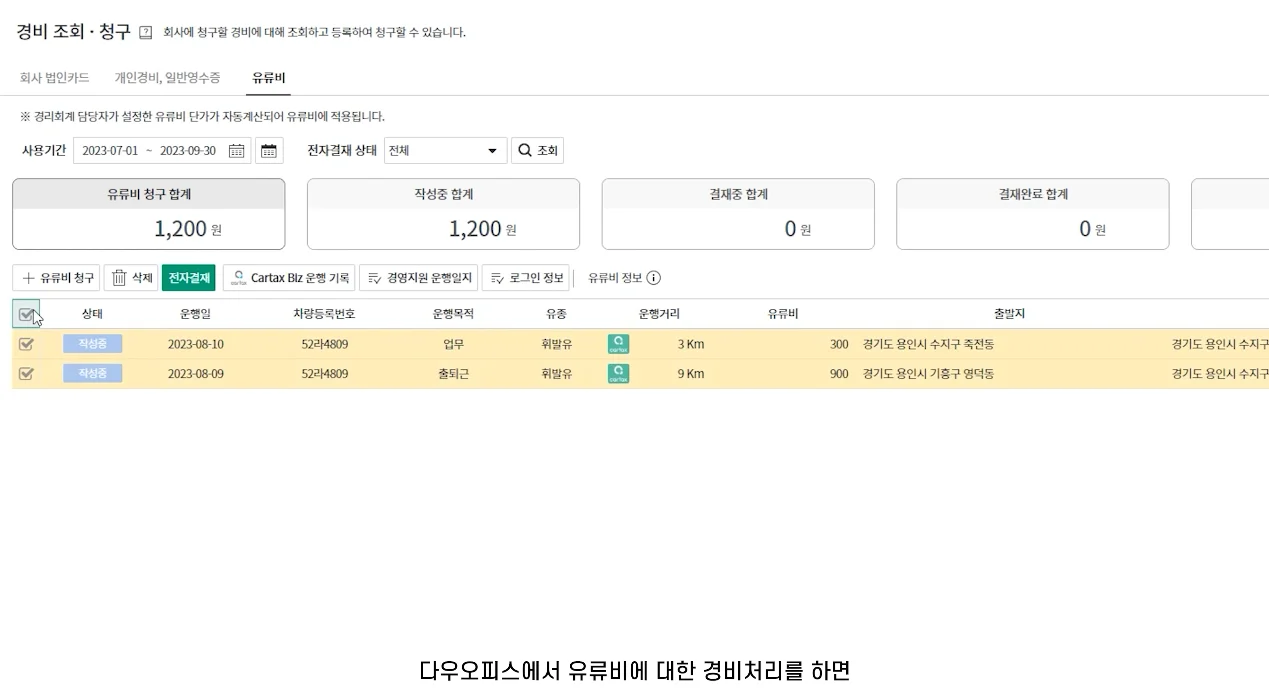Screen dimensions: 1269x693
Task: Click the trash 삭제 button
Action: [131, 278]
